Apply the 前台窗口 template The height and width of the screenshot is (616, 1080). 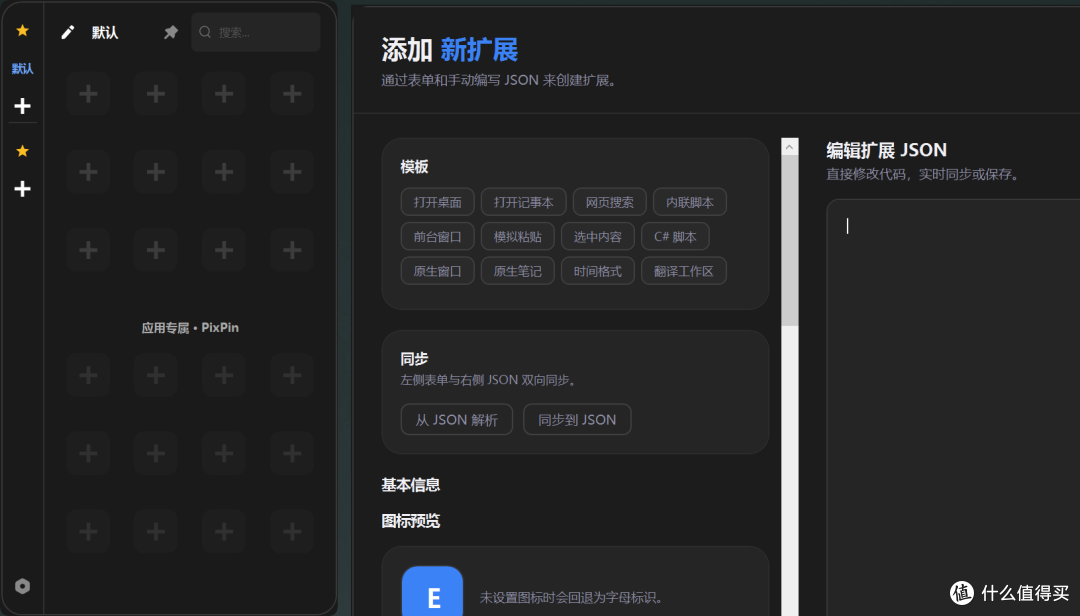[437, 236]
